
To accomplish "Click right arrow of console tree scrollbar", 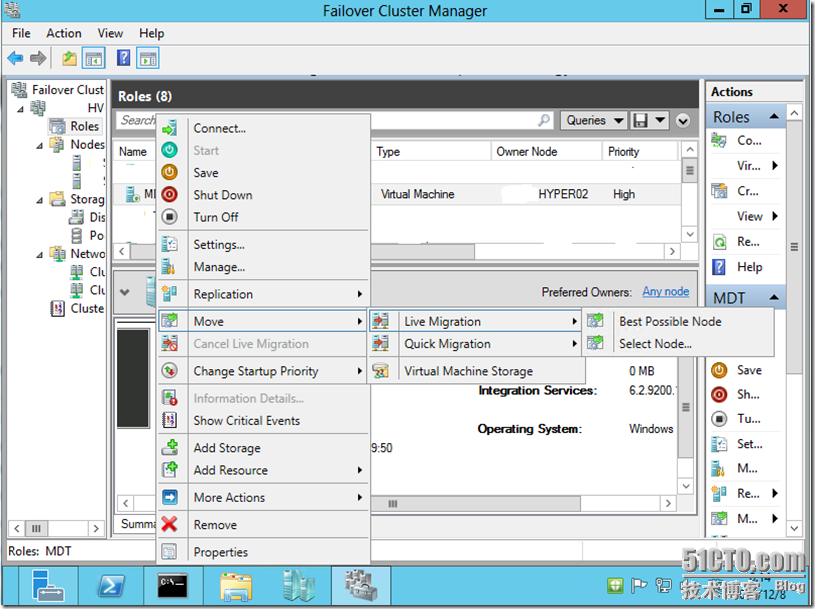I will [96, 528].
